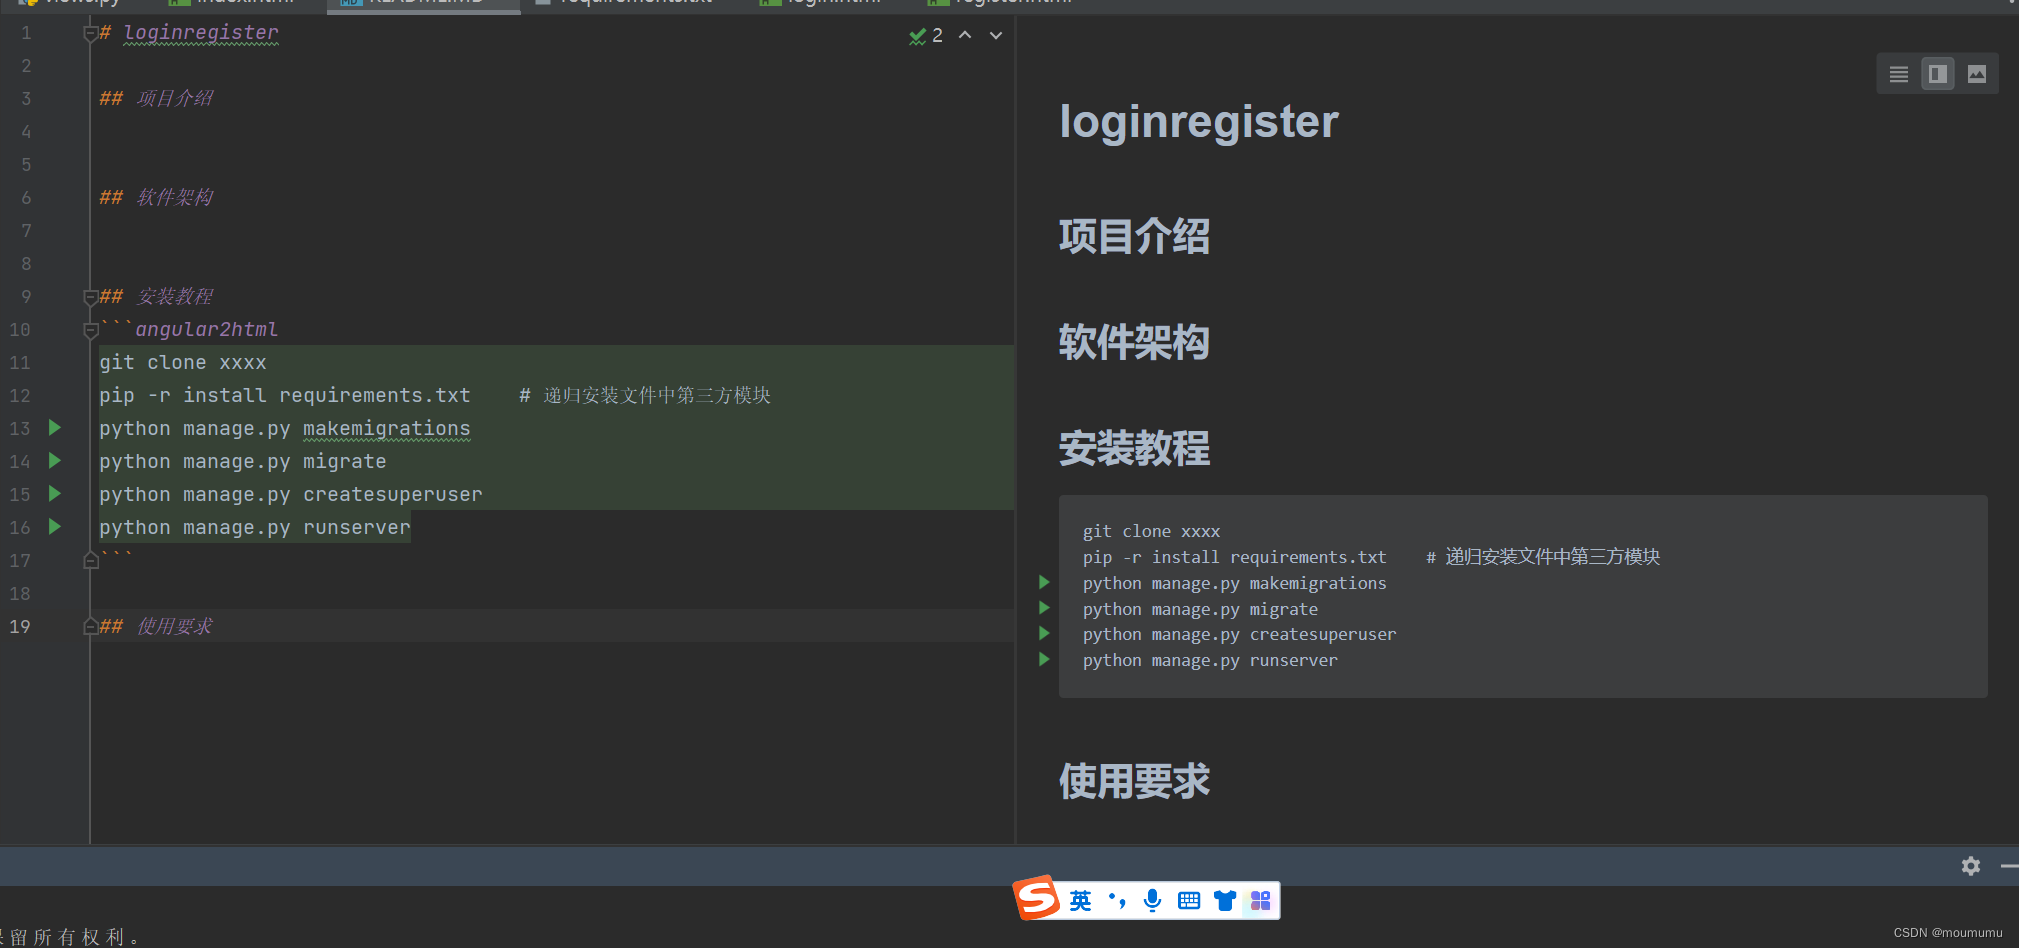Go to next highlighted problem arrow
This screenshot has width=2019, height=948.
click(x=996, y=35)
